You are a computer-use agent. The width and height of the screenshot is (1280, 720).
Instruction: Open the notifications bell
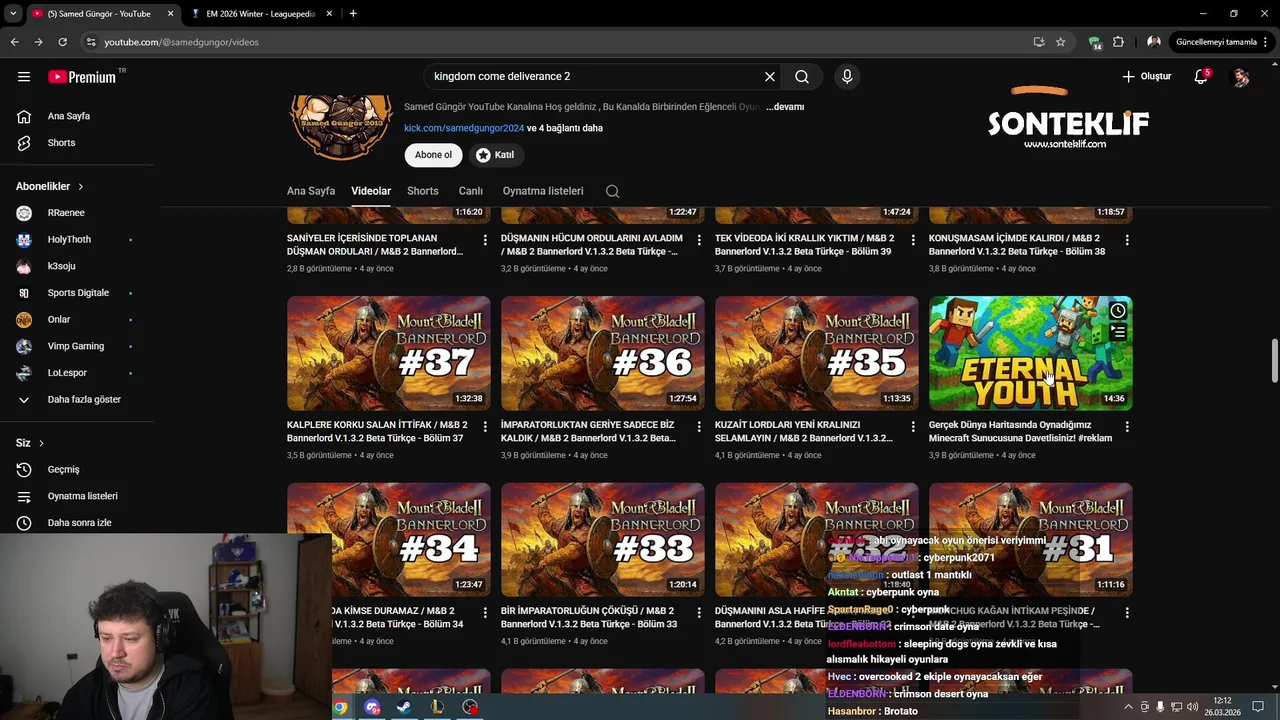pyautogui.click(x=1201, y=77)
